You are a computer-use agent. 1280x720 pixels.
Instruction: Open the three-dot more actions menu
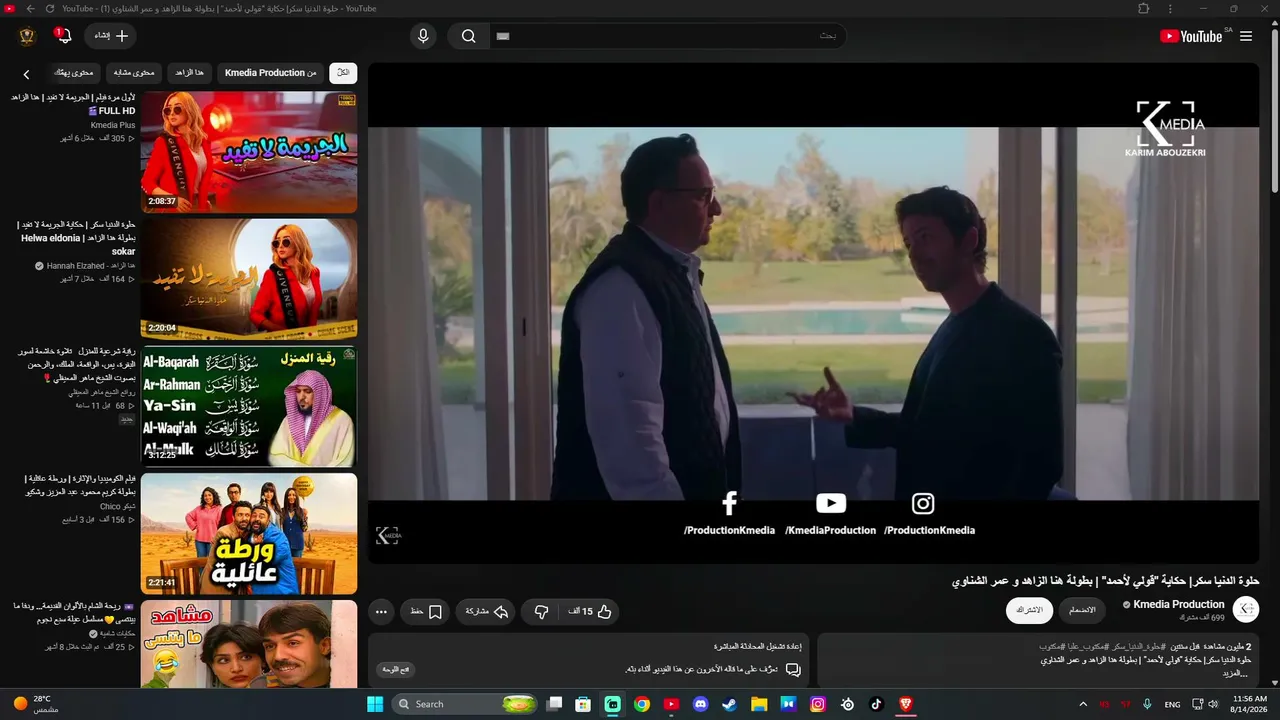[381, 611]
